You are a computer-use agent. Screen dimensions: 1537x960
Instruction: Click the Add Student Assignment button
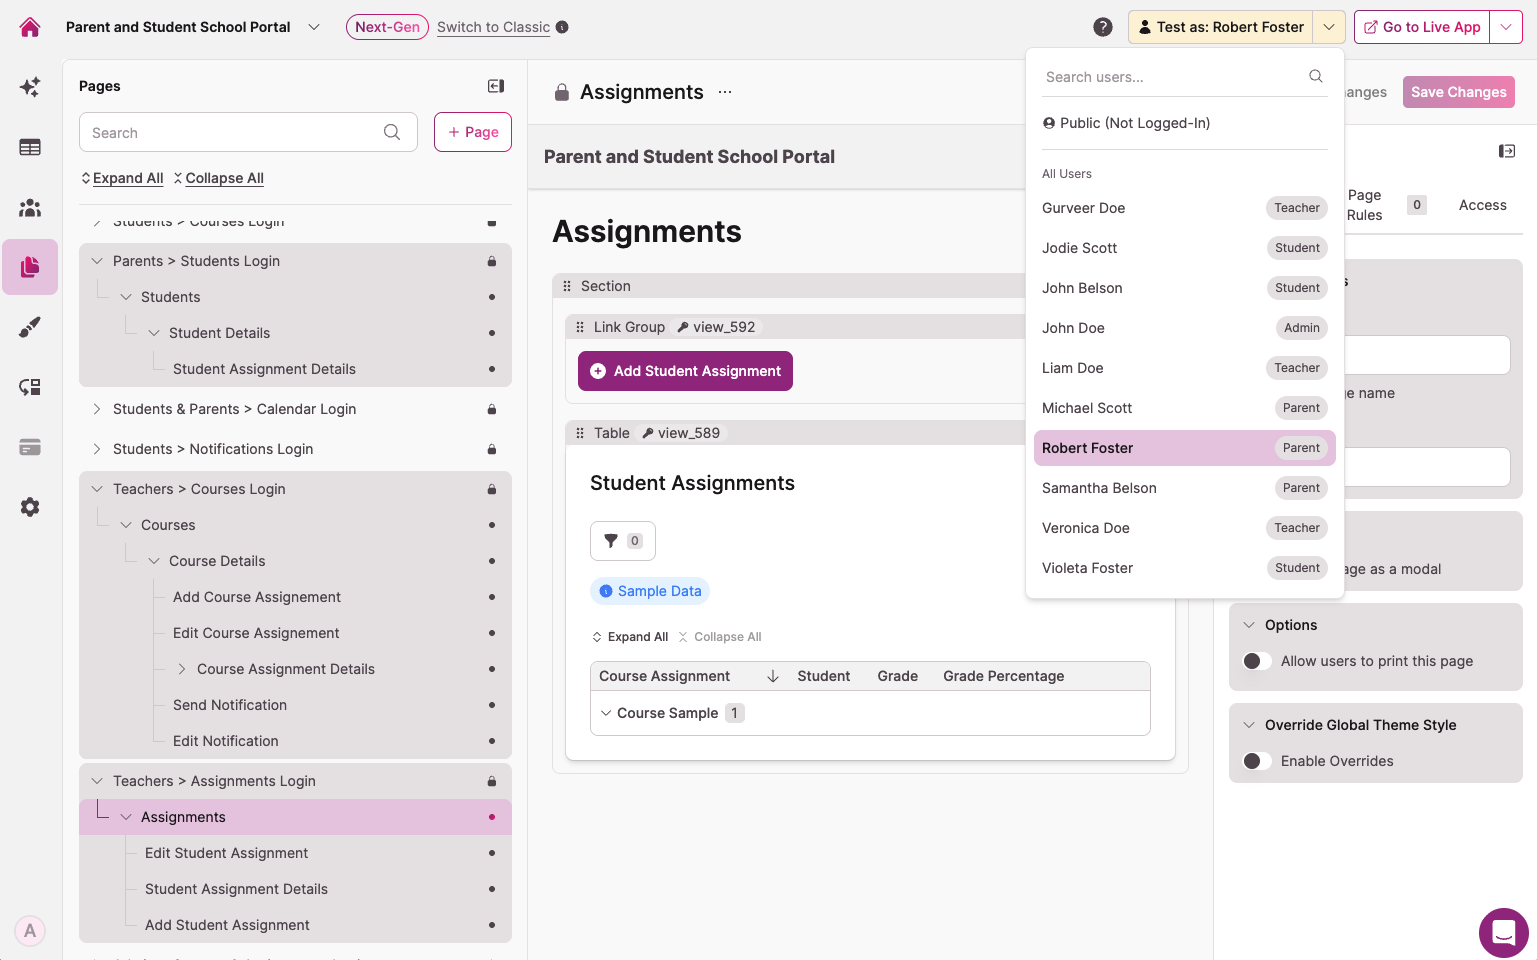685,371
